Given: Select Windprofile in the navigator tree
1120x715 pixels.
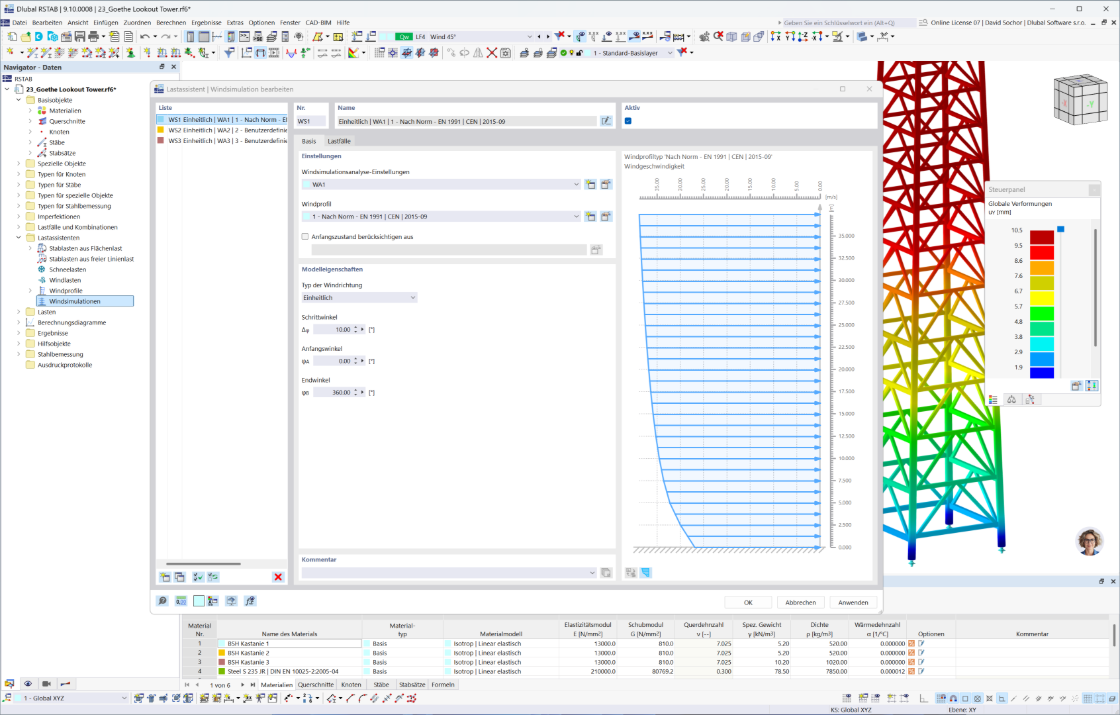Looking at the screenshot, I should [x=66, y=291].
